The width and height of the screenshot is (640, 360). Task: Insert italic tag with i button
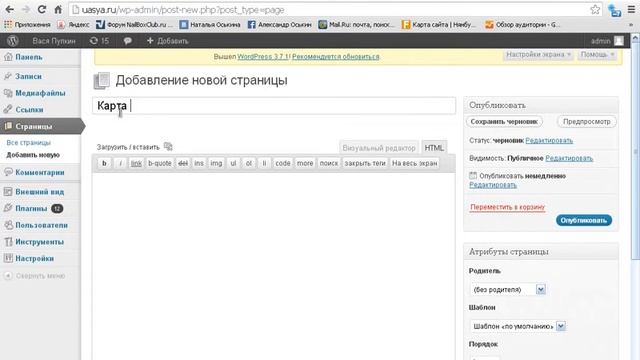tap(120, 163)
